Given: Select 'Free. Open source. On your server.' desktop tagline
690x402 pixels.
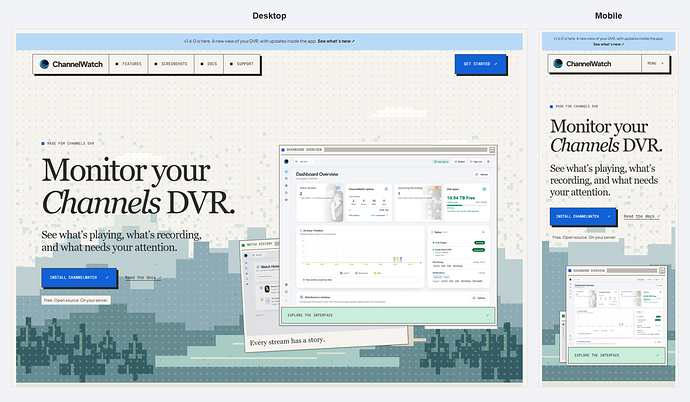Looking at the screenshot, I should click(x=76, y=300).
